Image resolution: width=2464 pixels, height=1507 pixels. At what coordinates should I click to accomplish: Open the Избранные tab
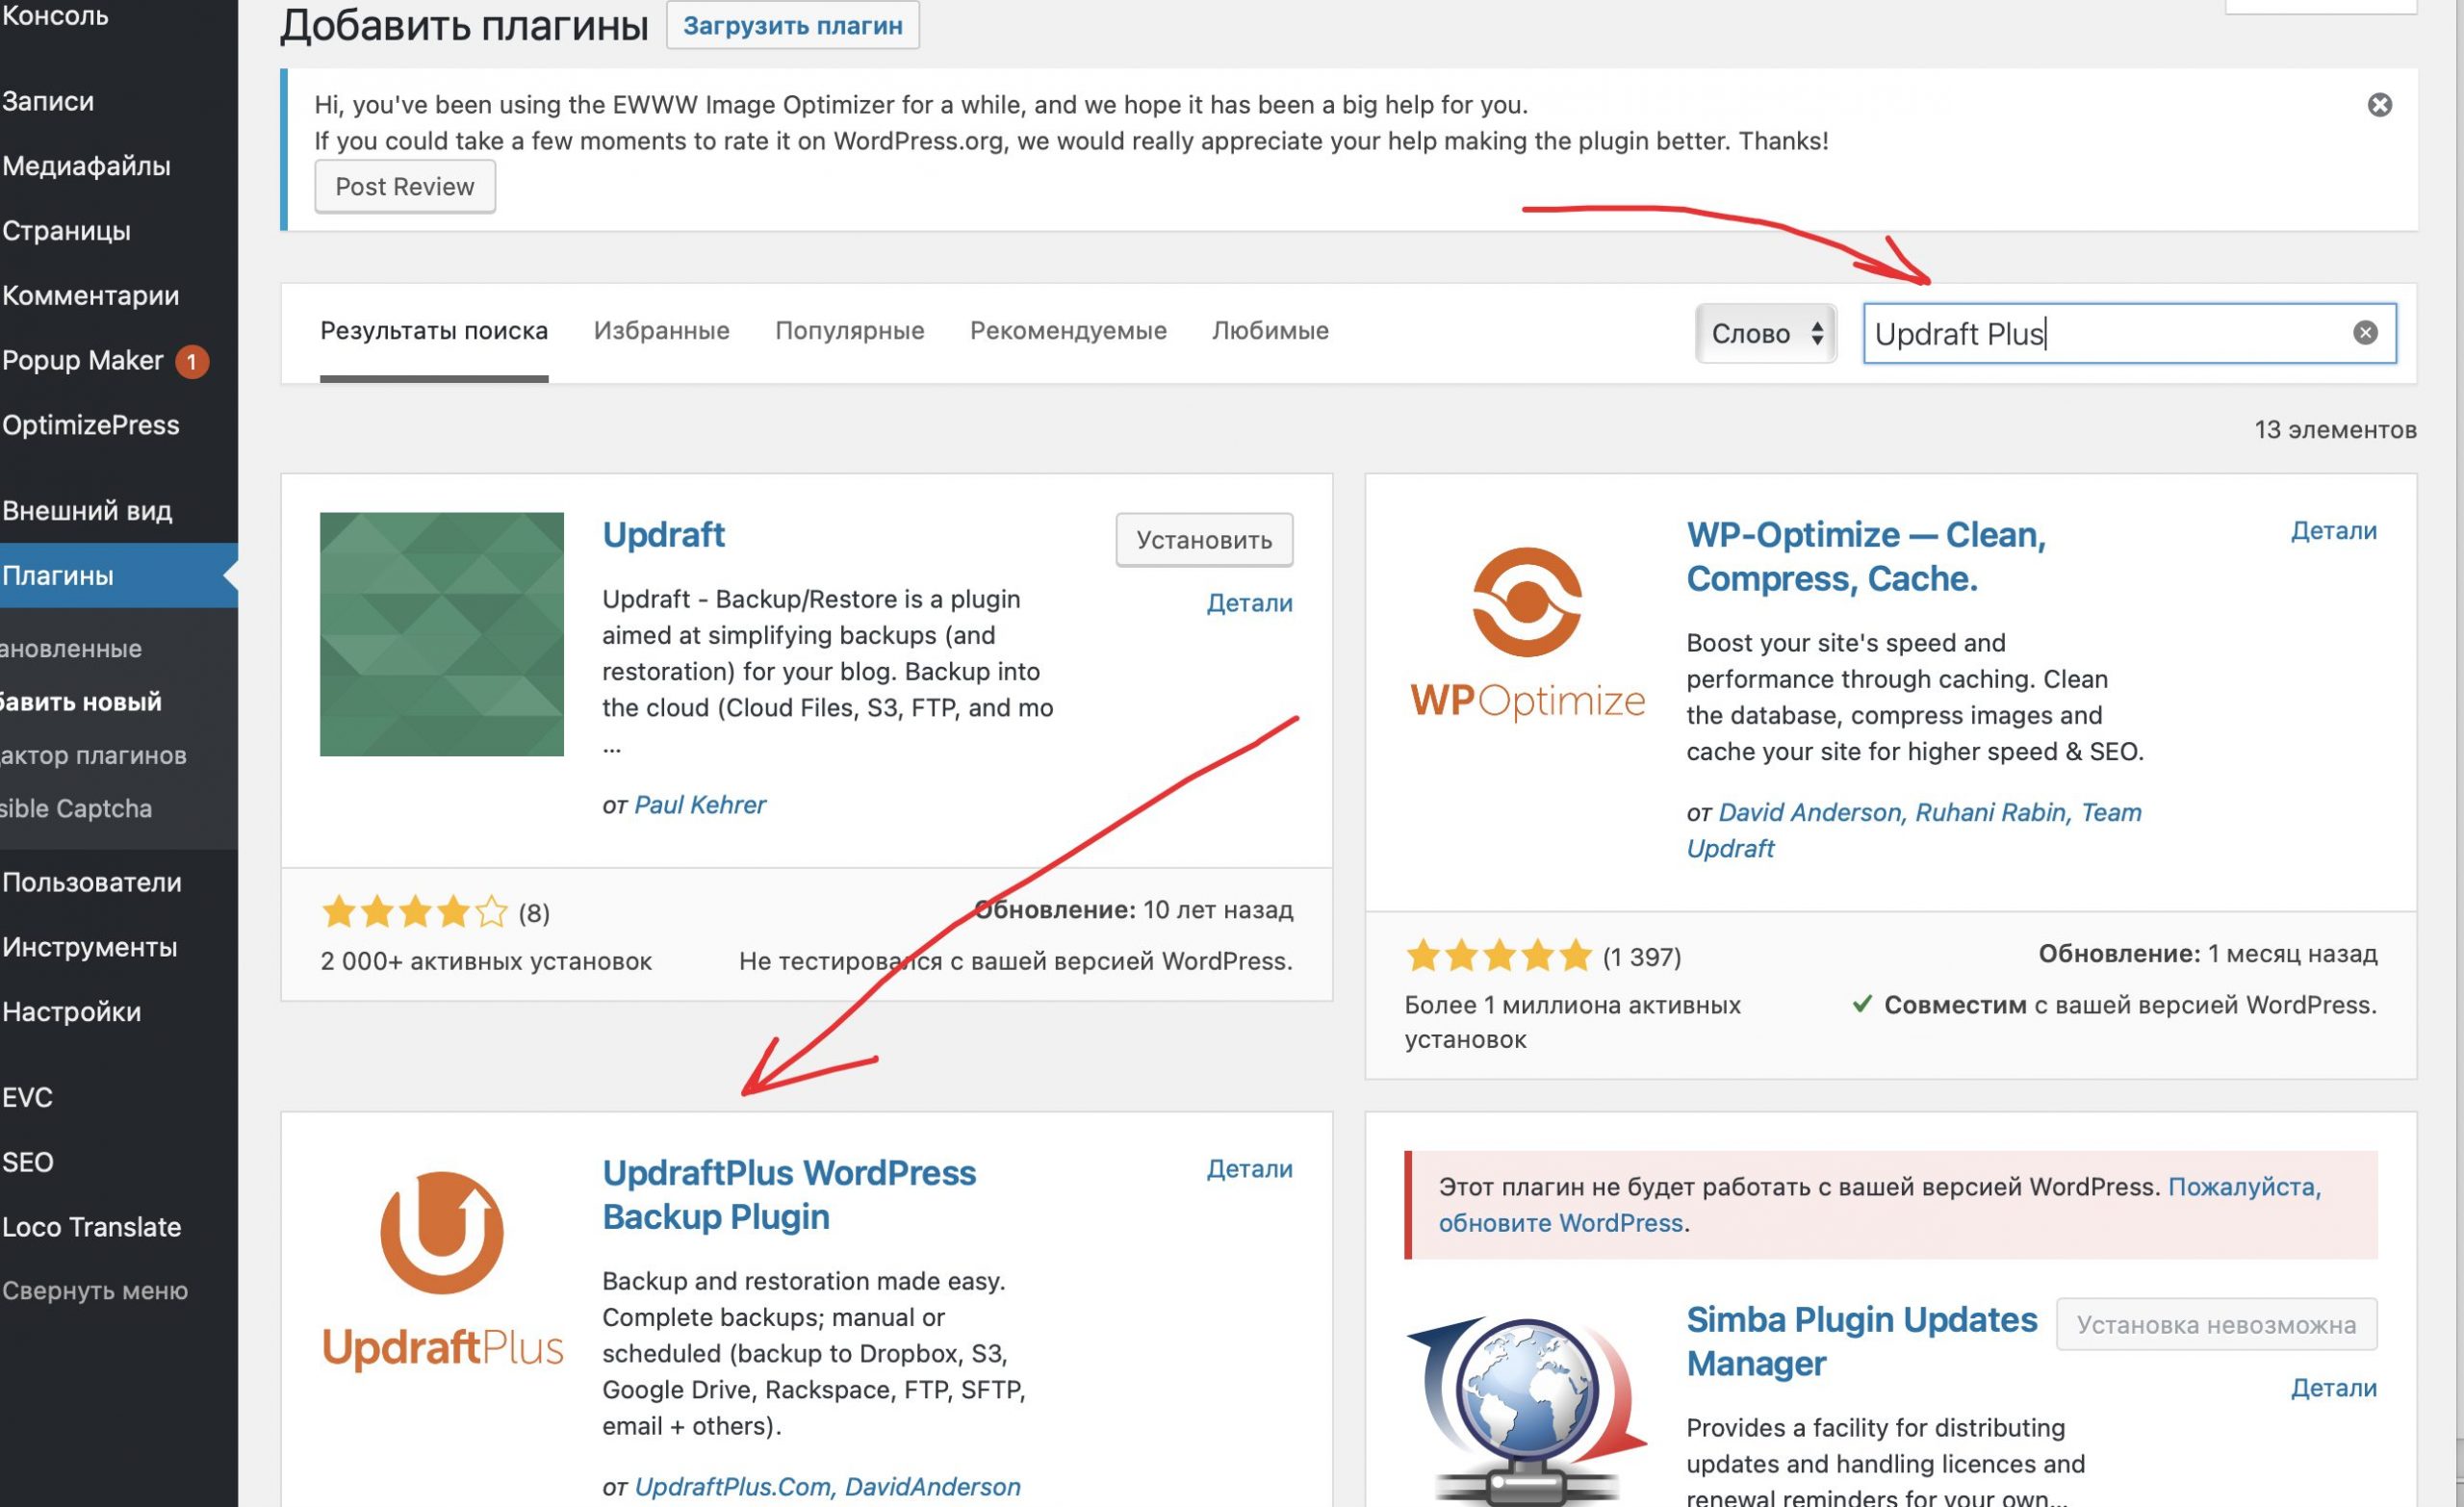[x=661, y=331]
